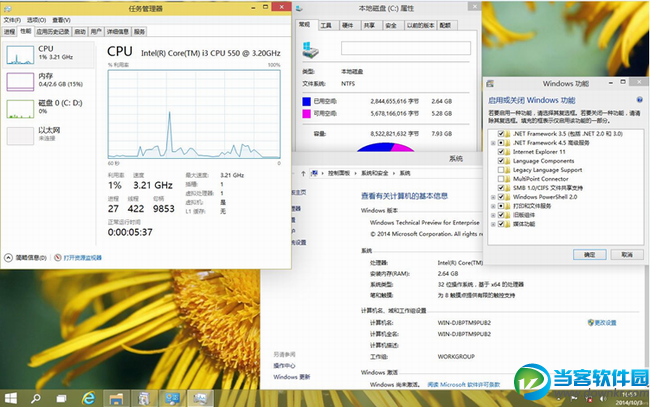The image size is (650, 407).
Task: Click chevron after 系统和安全 in breadcrumb
Action: pos(393,173)
